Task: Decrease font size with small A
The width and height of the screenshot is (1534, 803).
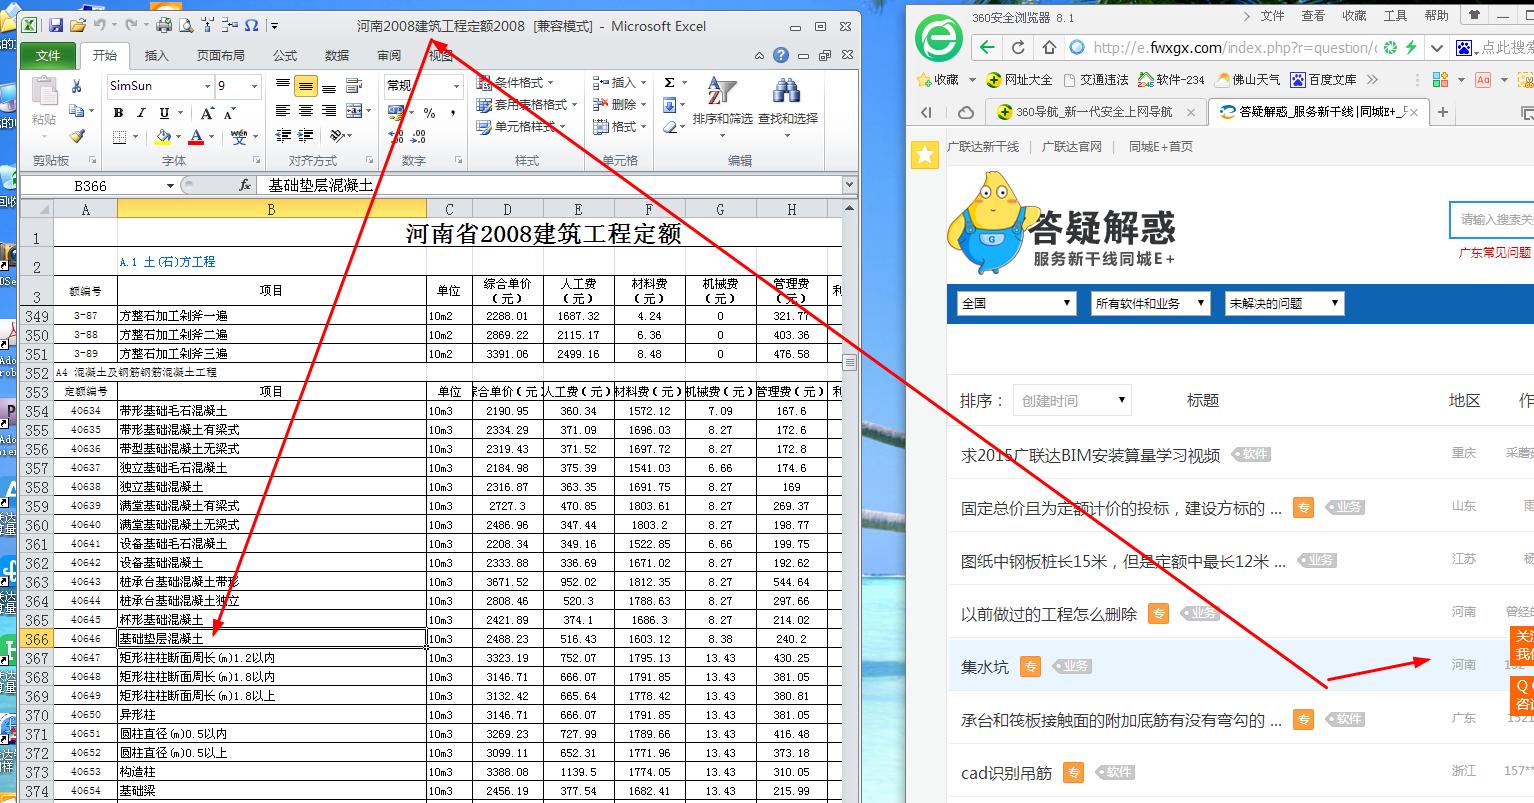Action: tap(231, 113)
